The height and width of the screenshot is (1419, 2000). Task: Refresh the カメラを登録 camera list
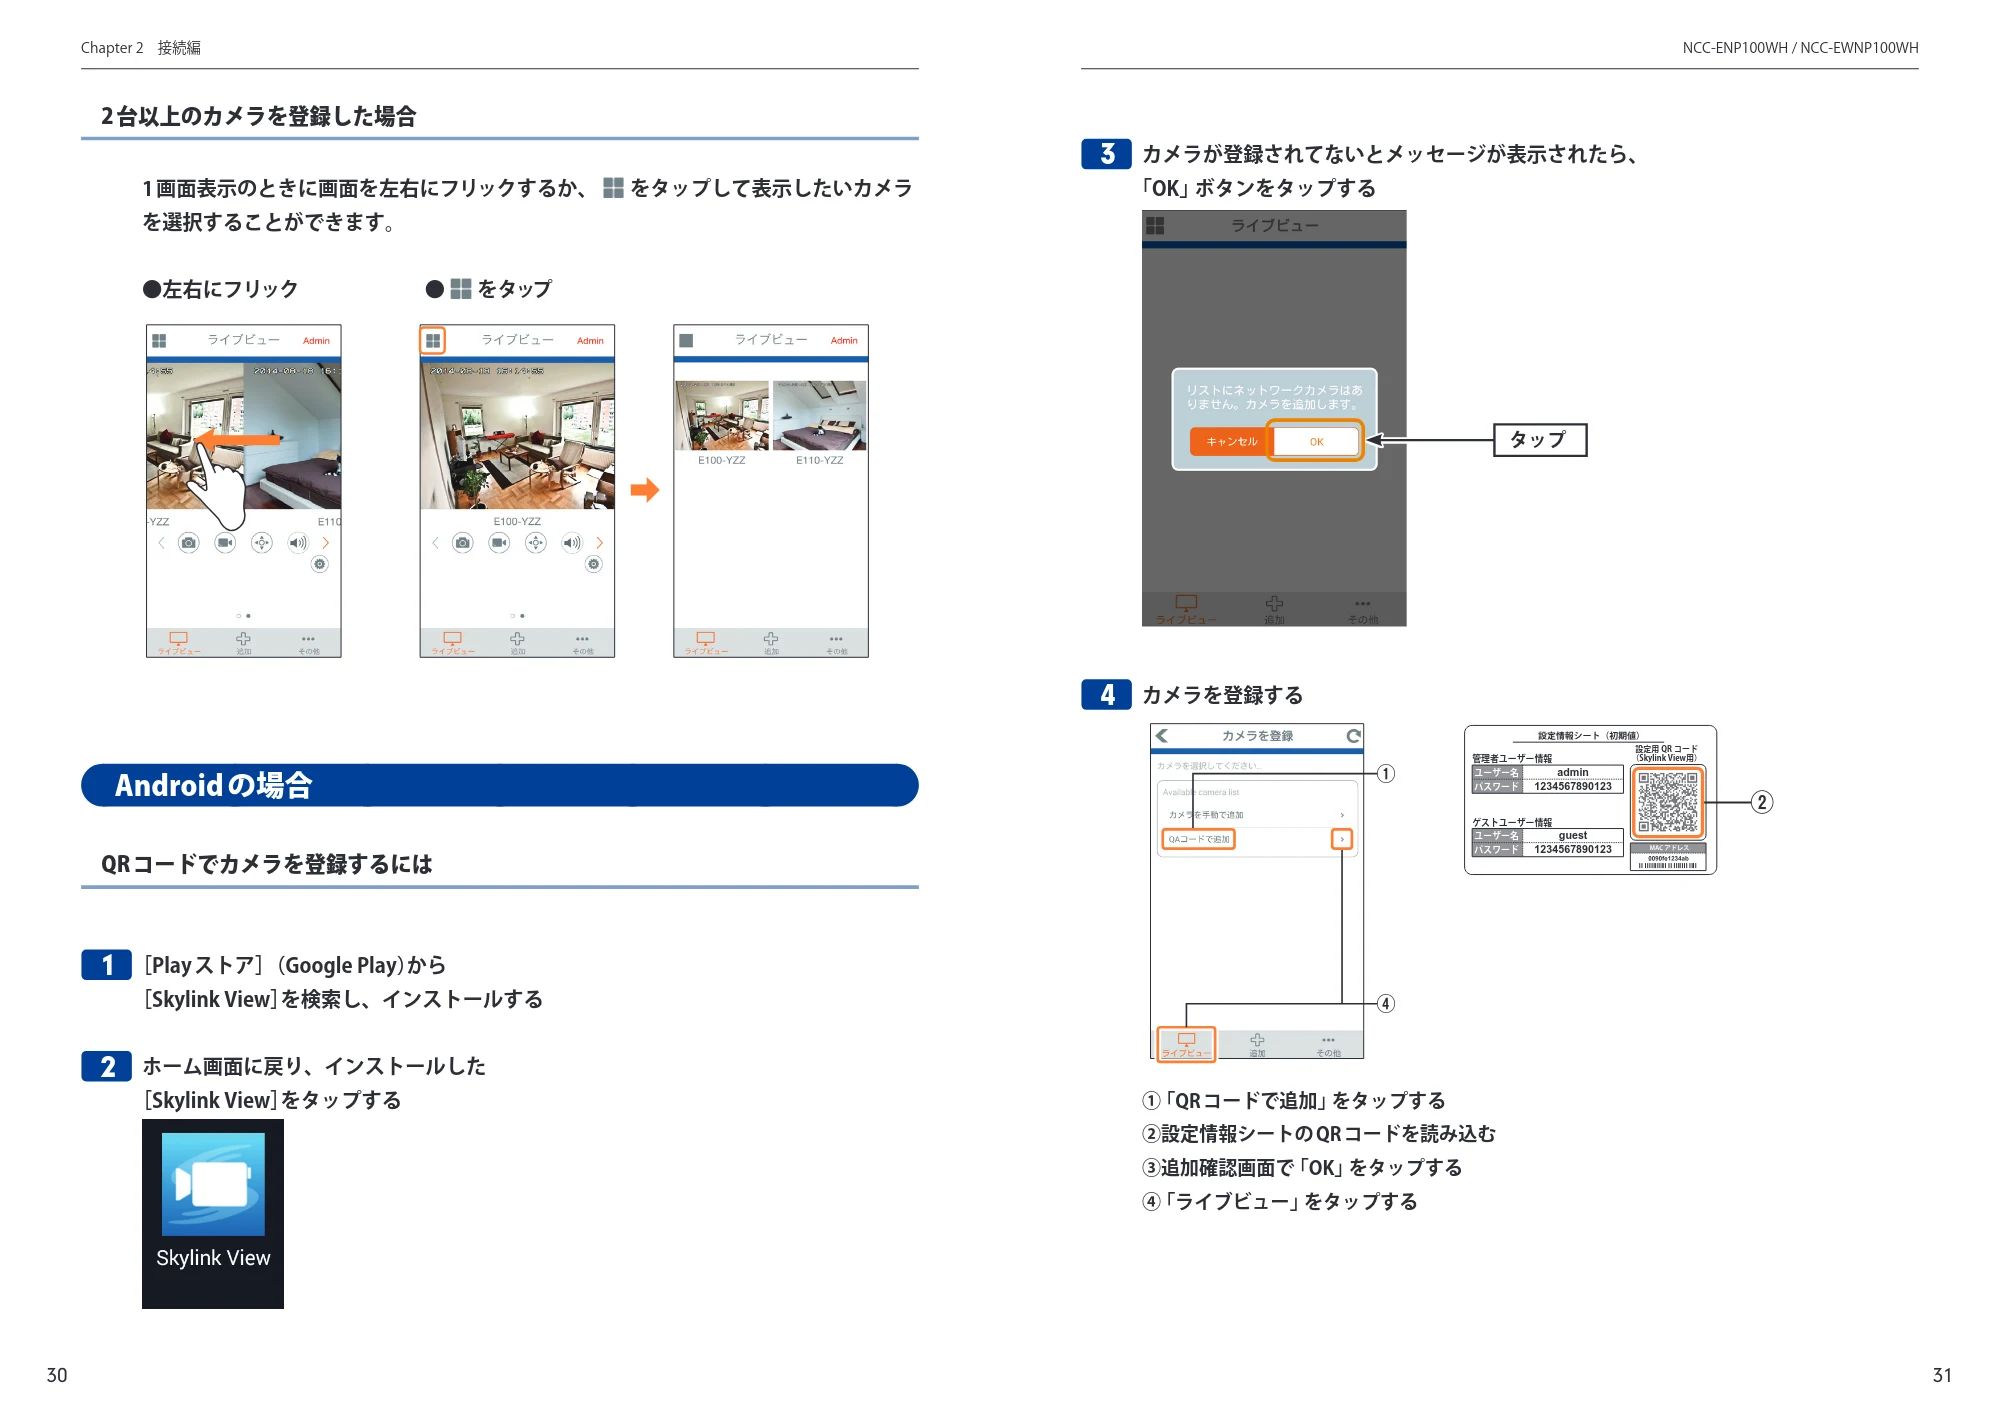(x=1353, y=736)
